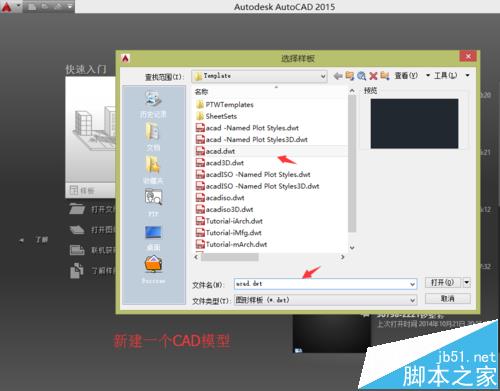Click the Back arrow in dialog toolbar
Screen dimensions: 500x391
click(338, 76)
